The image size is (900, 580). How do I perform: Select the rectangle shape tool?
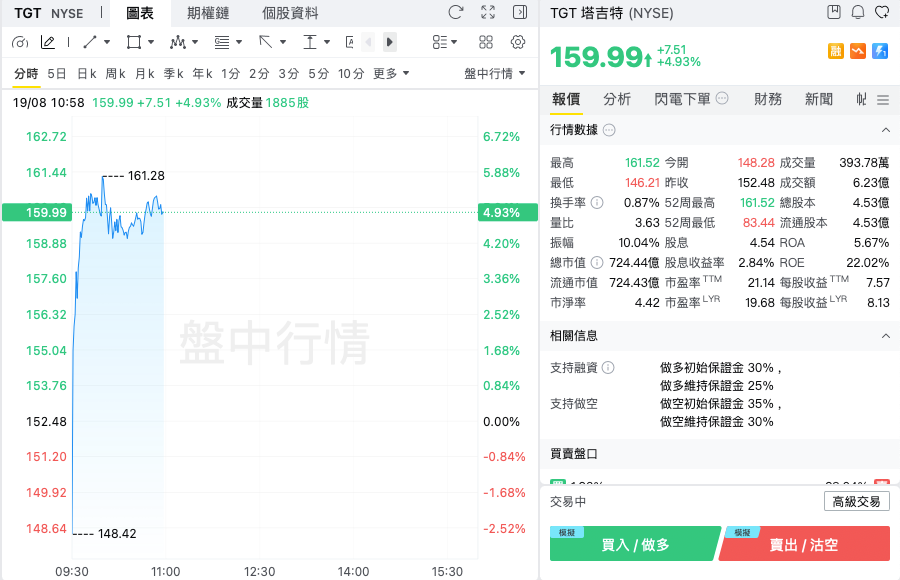(134, 42)
